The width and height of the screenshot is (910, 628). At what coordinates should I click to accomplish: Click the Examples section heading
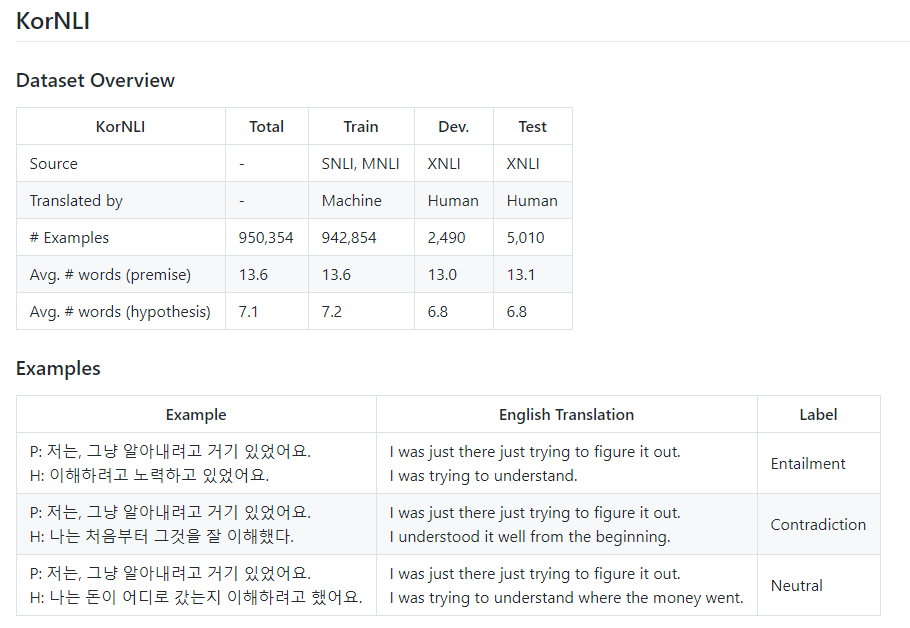pyautogui.click(x=58, y=369)
